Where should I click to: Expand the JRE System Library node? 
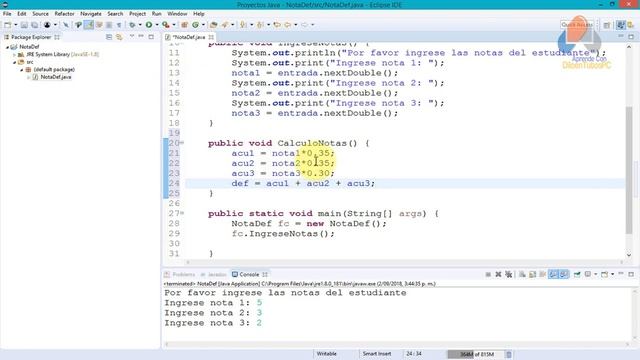coord(14,55)
